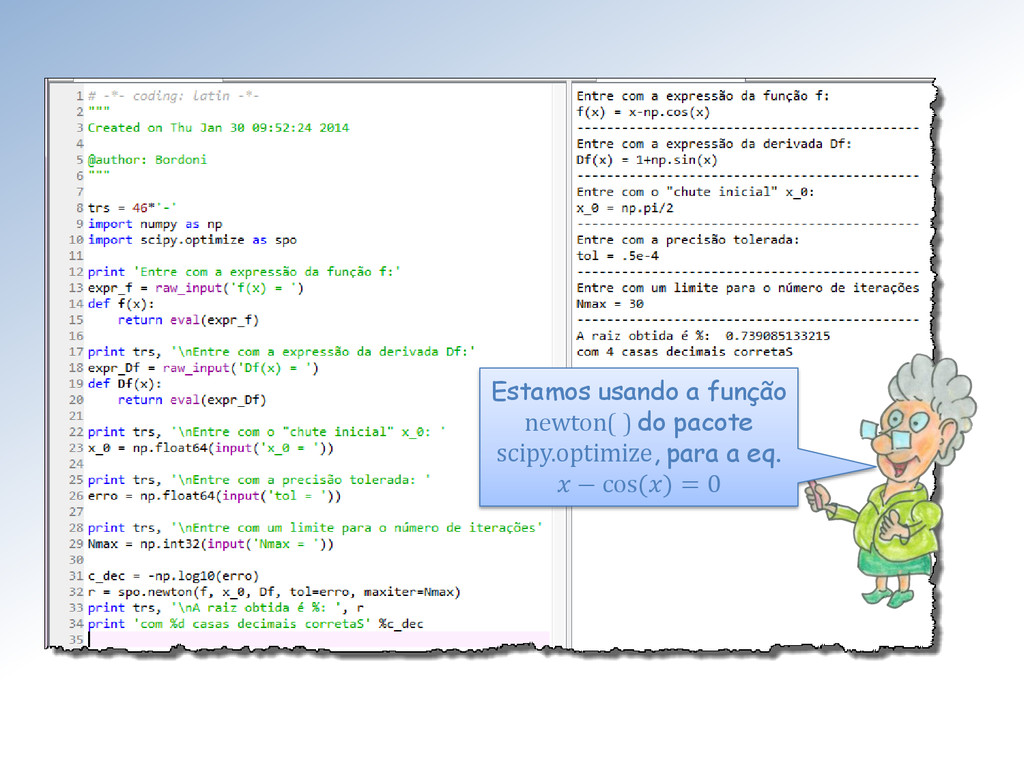Image resolution: width=1024 pixels, height=768 pixels.
Task: Click console prompt 'Entre com a precisão tolerada:'
Action: (x=688, y=240)
